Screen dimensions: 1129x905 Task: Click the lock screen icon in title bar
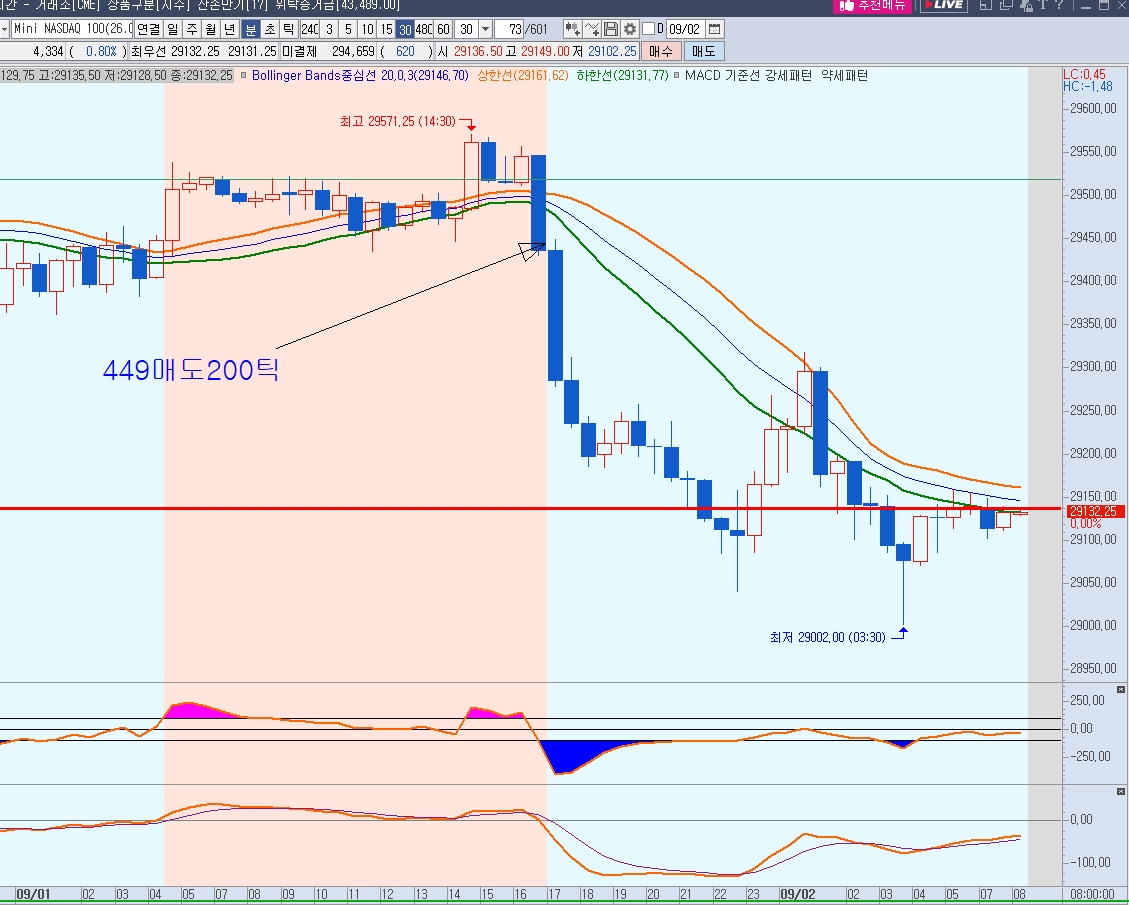[1026, 5]
